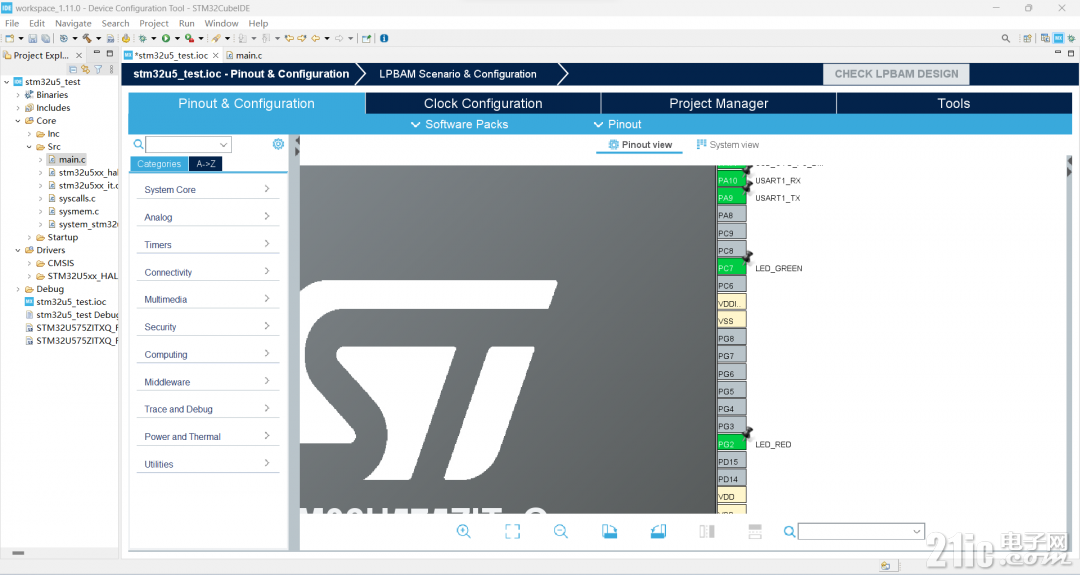Select pin PA9 on the chip
Image resolution: width=1080 pixels, height=575 pixels.
tap(731, 198)
